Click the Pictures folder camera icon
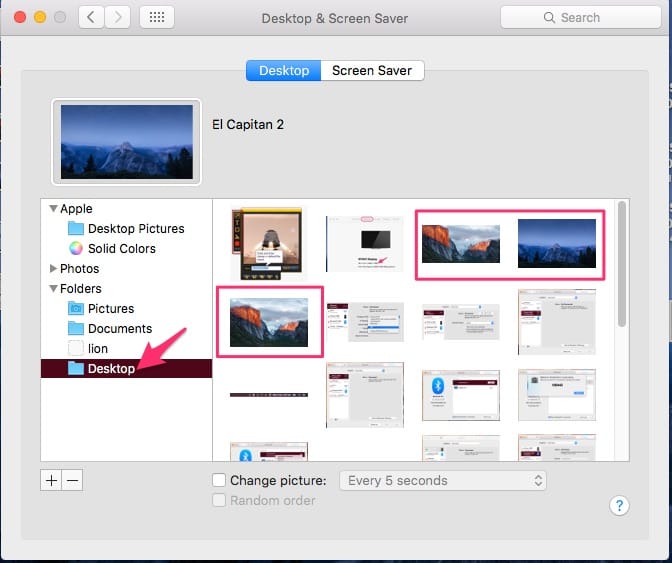672x563 pixels. tap(76, 308)
